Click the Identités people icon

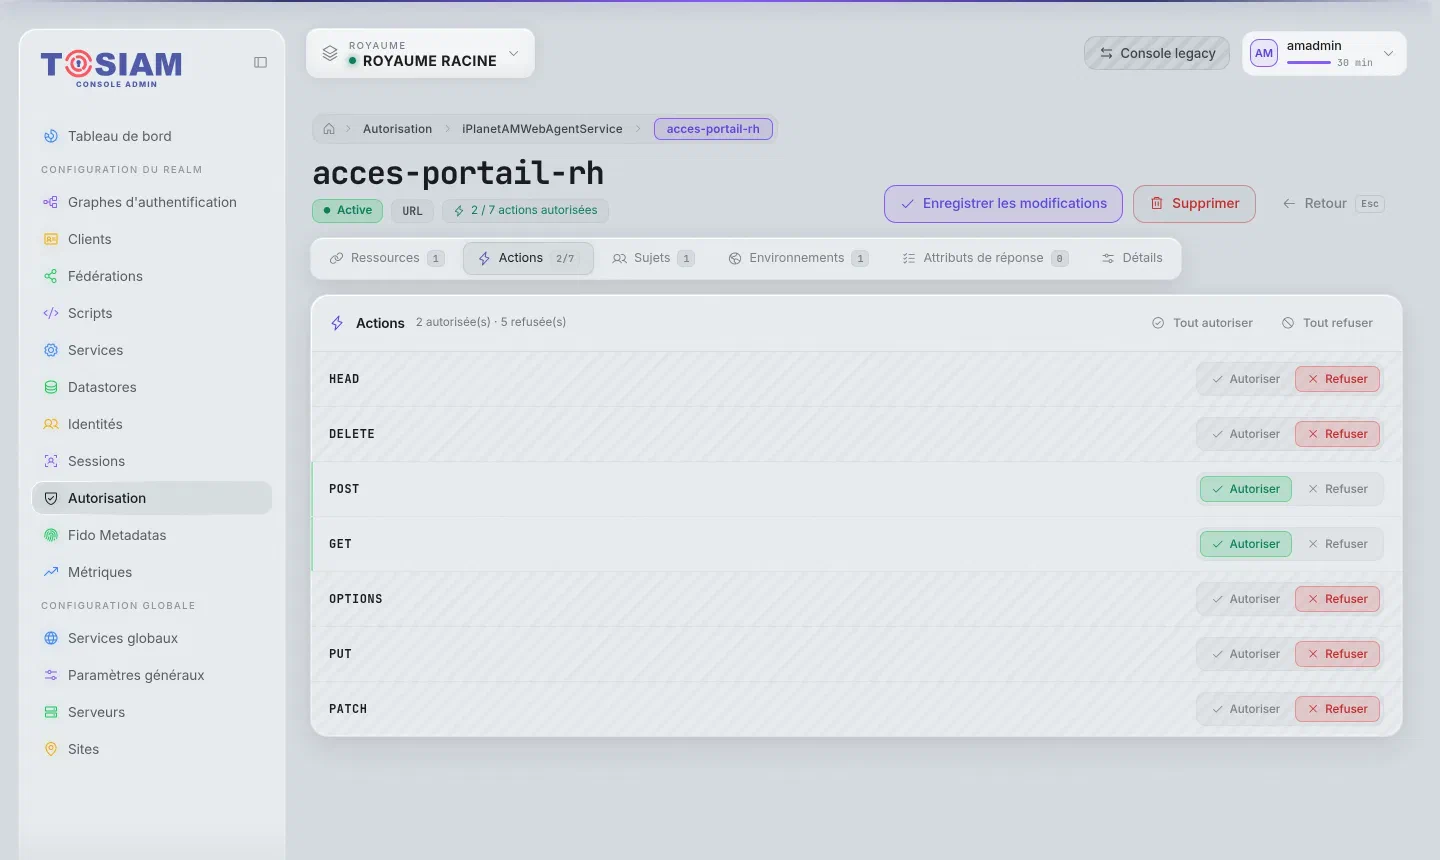pyautogui.click(x=51, y=424)
